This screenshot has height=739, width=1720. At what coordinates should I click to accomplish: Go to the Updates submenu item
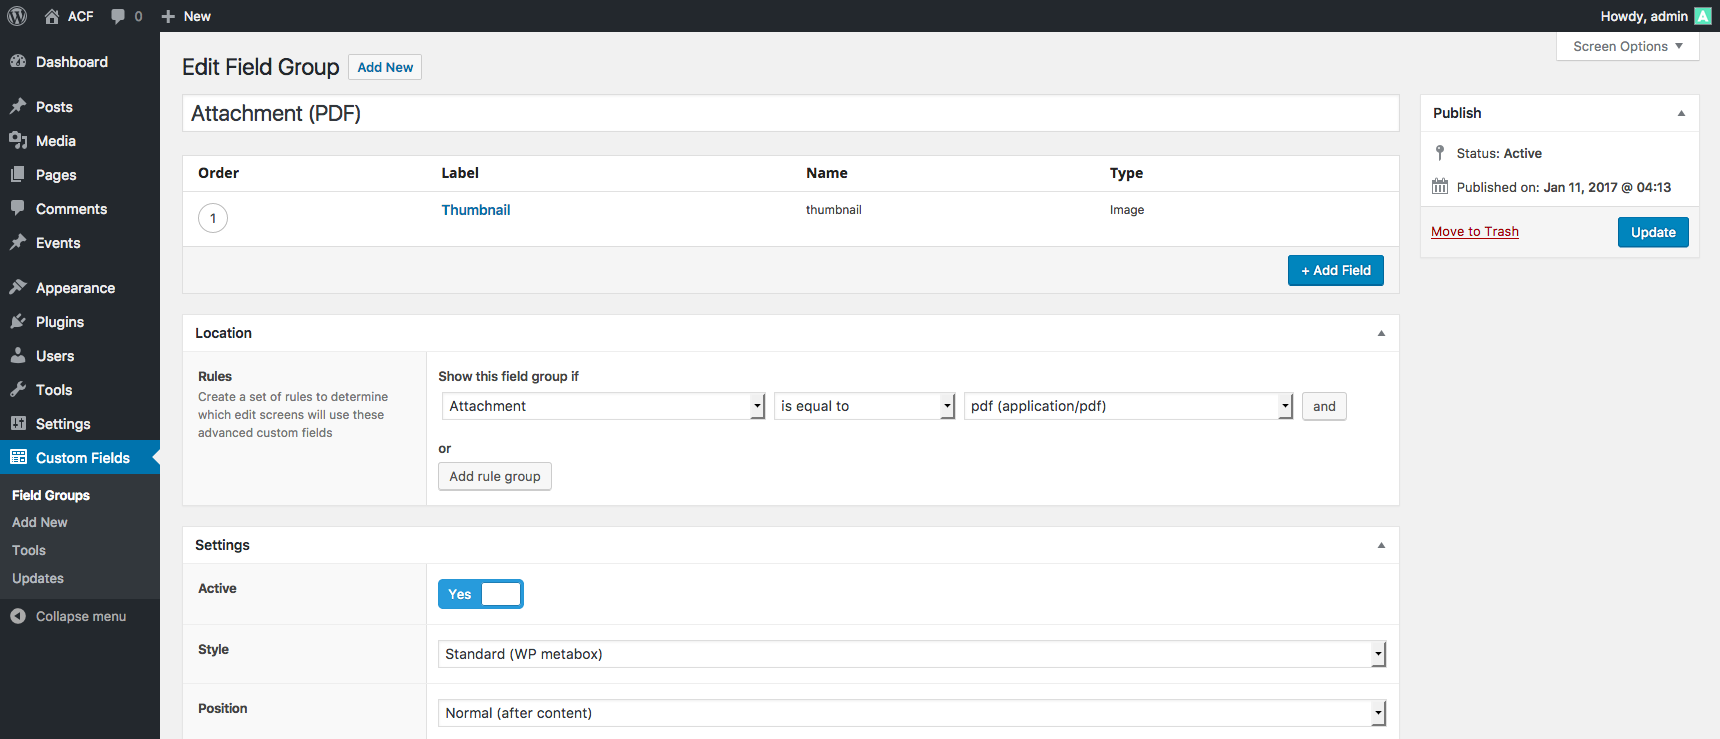pos(38,578)
